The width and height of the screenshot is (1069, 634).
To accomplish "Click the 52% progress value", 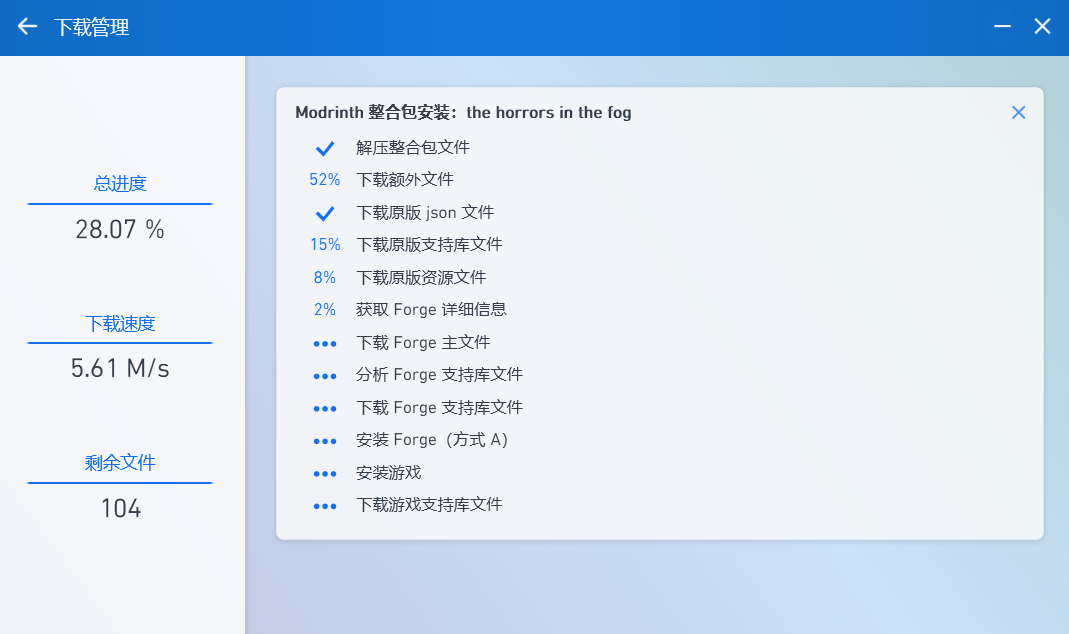I will point(325,179).
